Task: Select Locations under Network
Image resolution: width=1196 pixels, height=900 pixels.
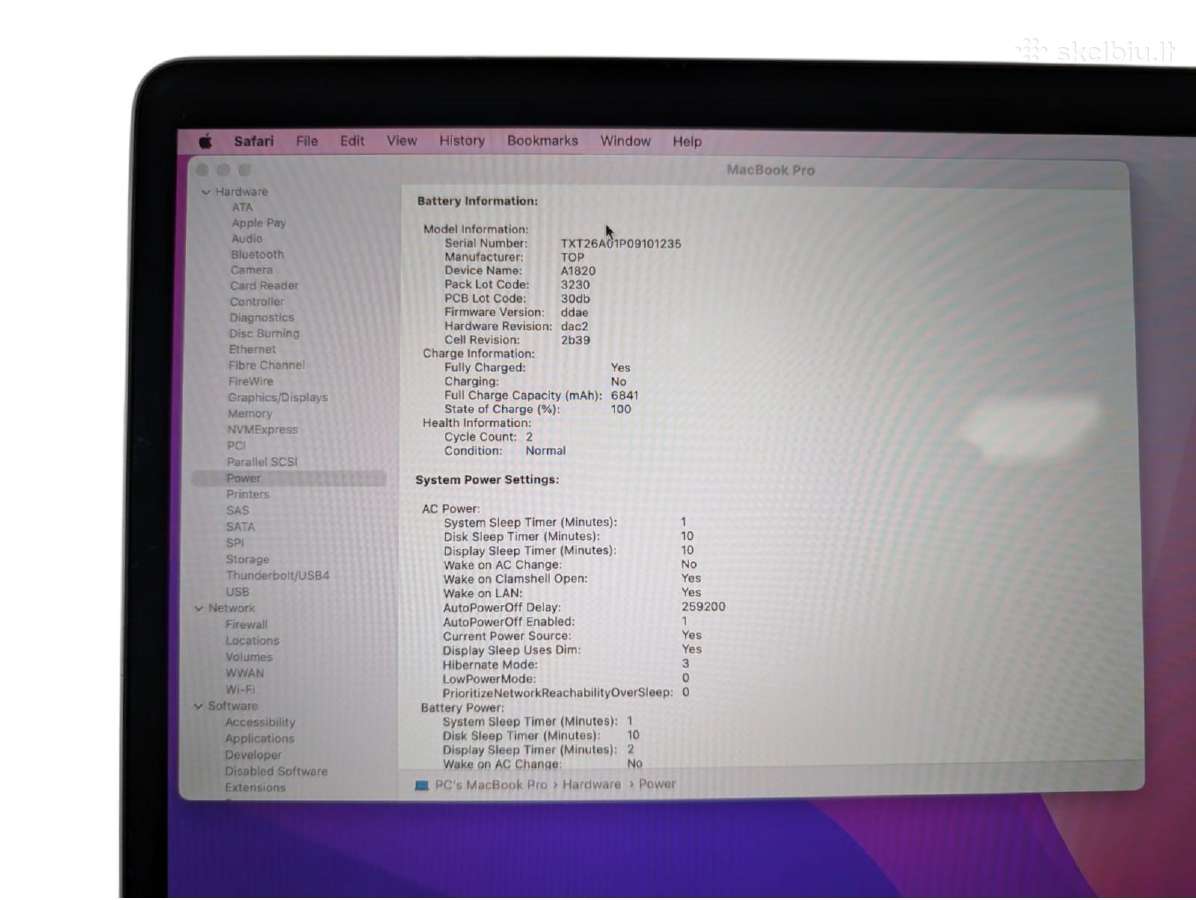Action: [x=252, y=641]
